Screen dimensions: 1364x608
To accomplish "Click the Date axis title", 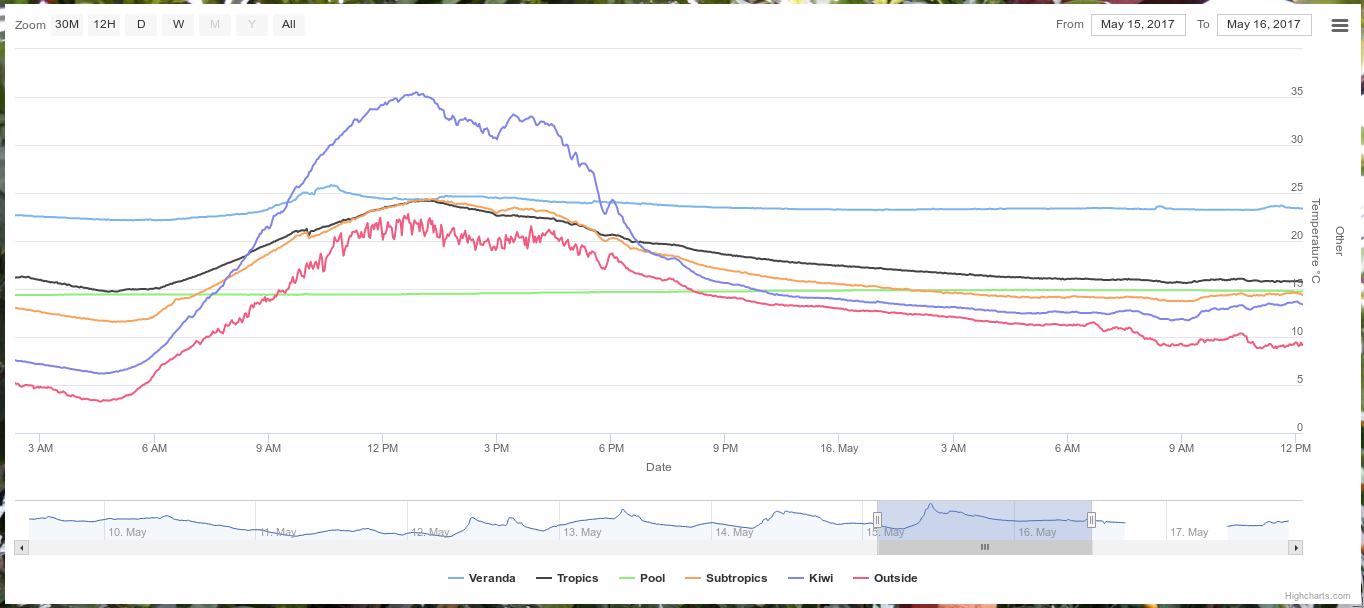I will (658, 467).
